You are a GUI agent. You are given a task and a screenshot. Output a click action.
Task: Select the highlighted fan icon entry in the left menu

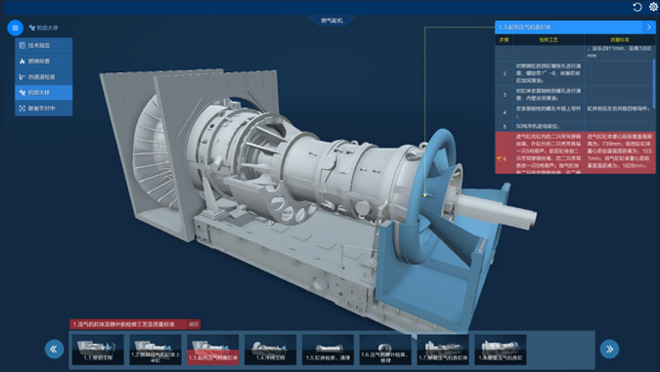[x=44, y=93]
